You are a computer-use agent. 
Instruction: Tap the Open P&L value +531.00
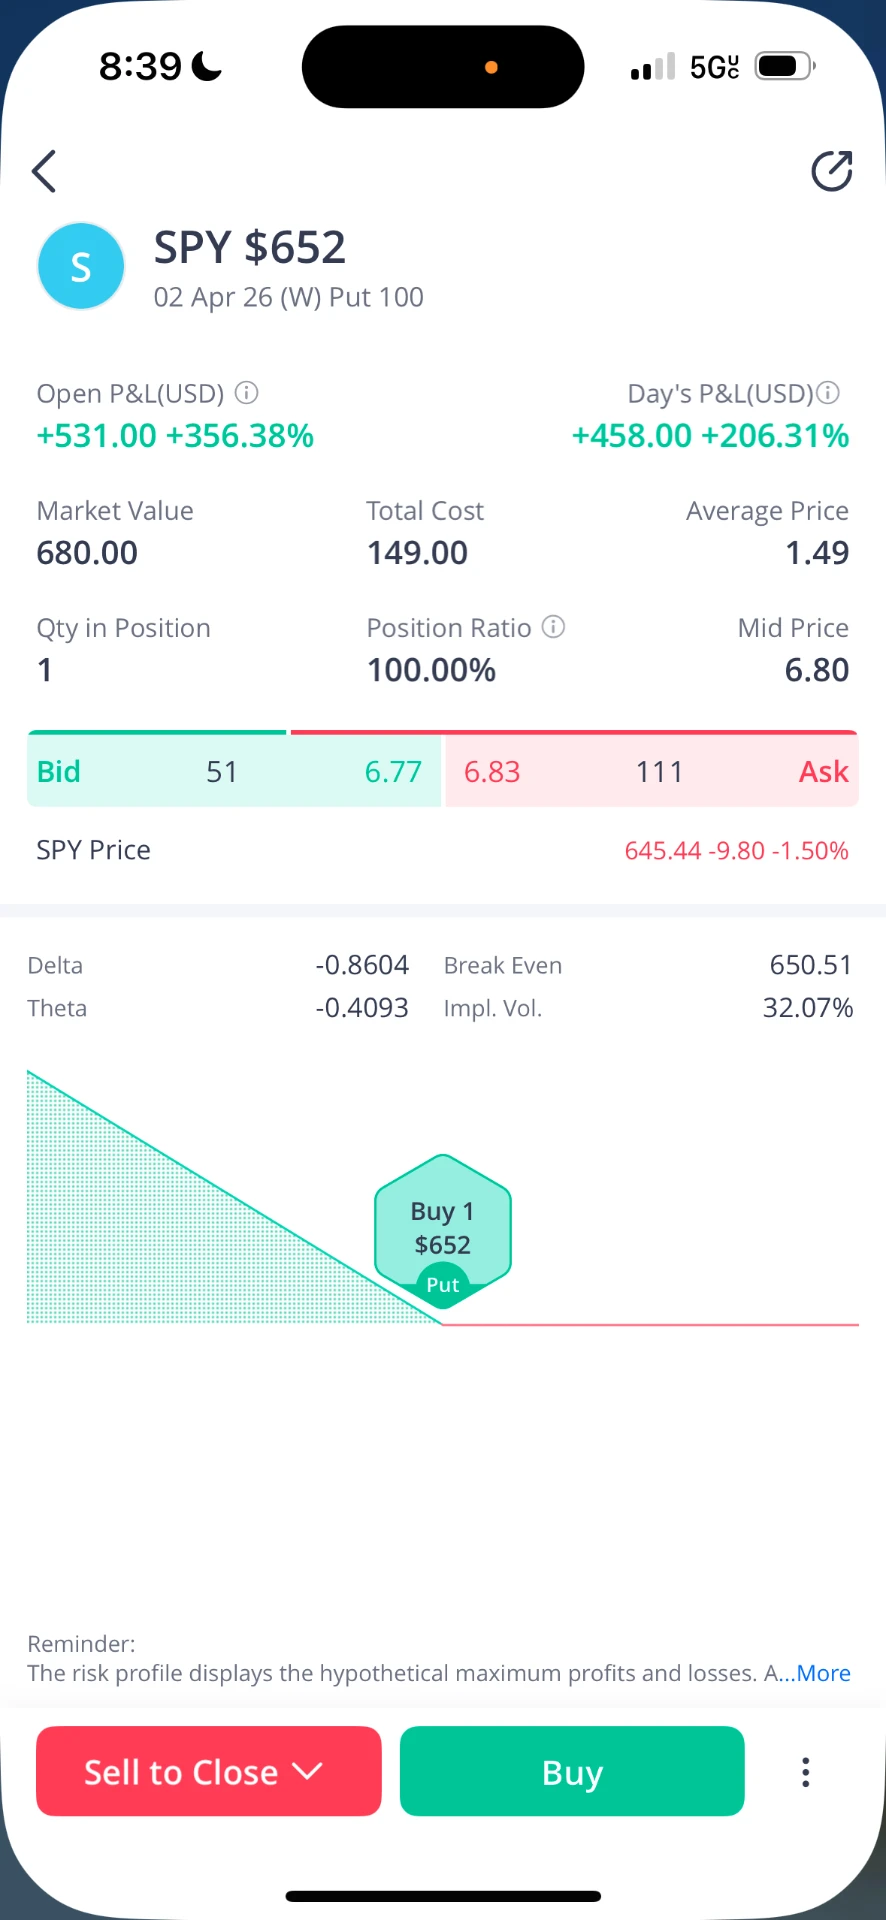tap(97, 436)
